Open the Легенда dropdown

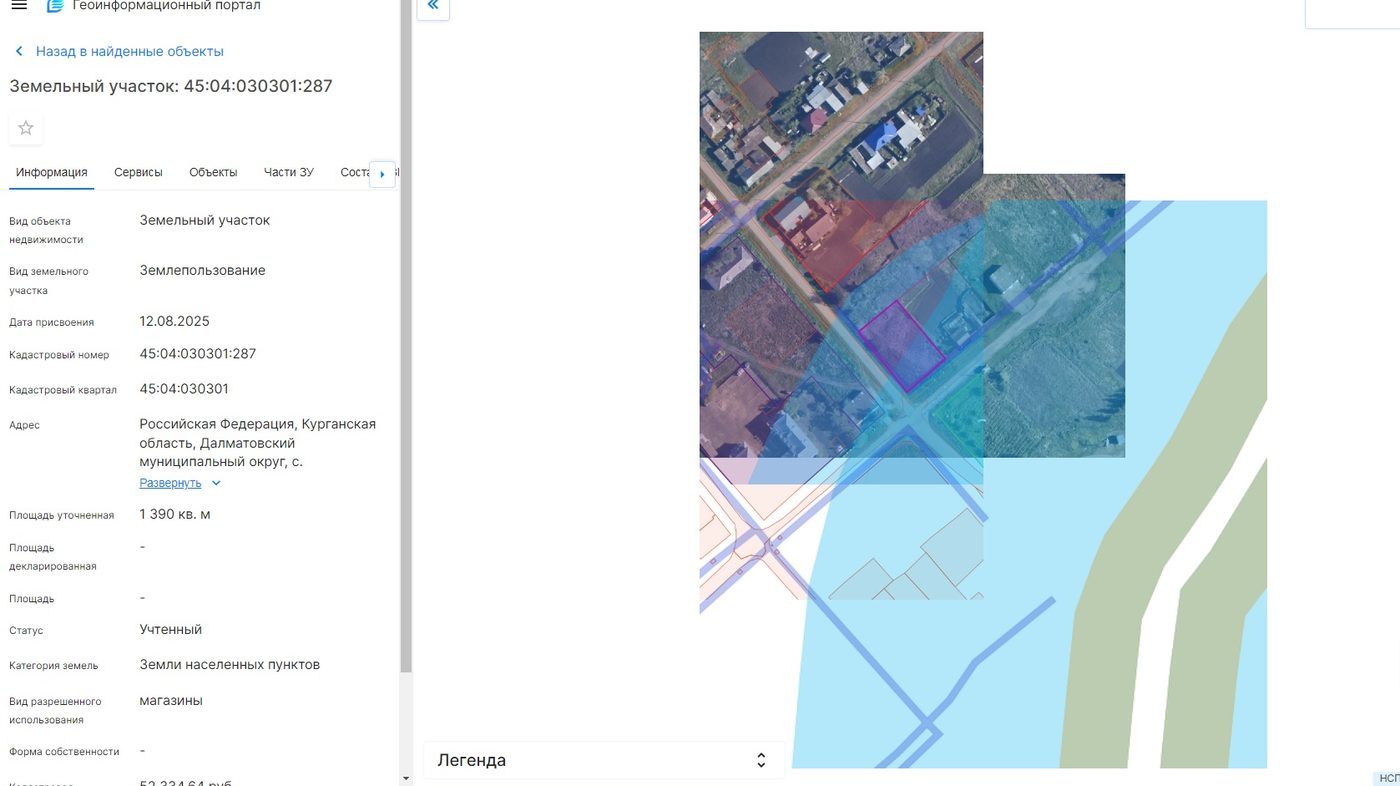pyautogui.click(x=604, y=760)
